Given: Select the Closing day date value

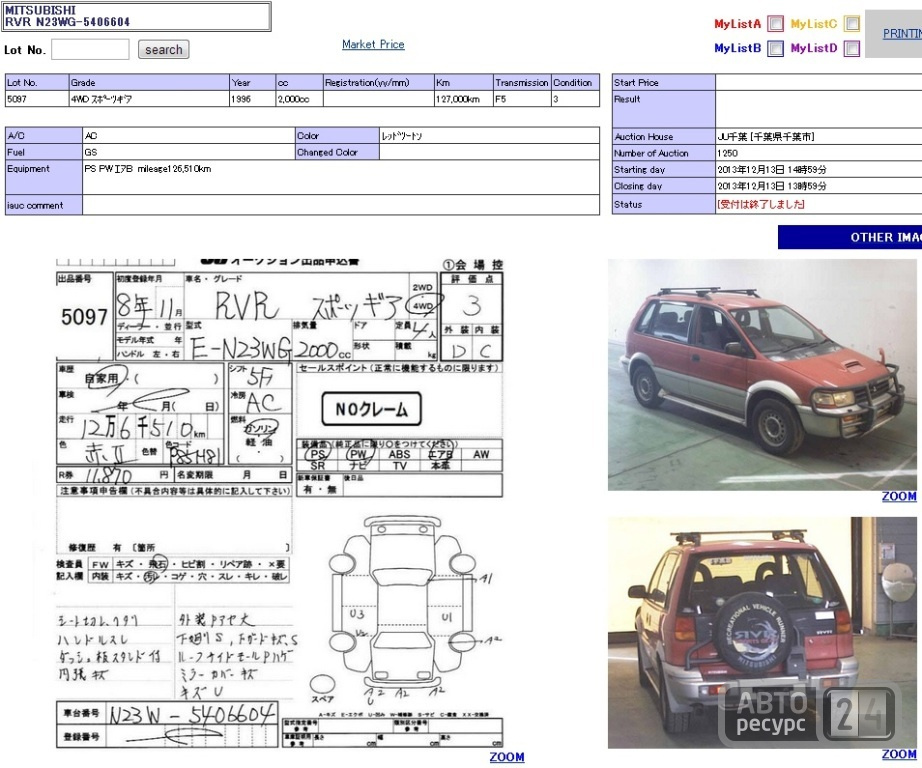Looking at the screenshot, I should click(x=771, y=186).
